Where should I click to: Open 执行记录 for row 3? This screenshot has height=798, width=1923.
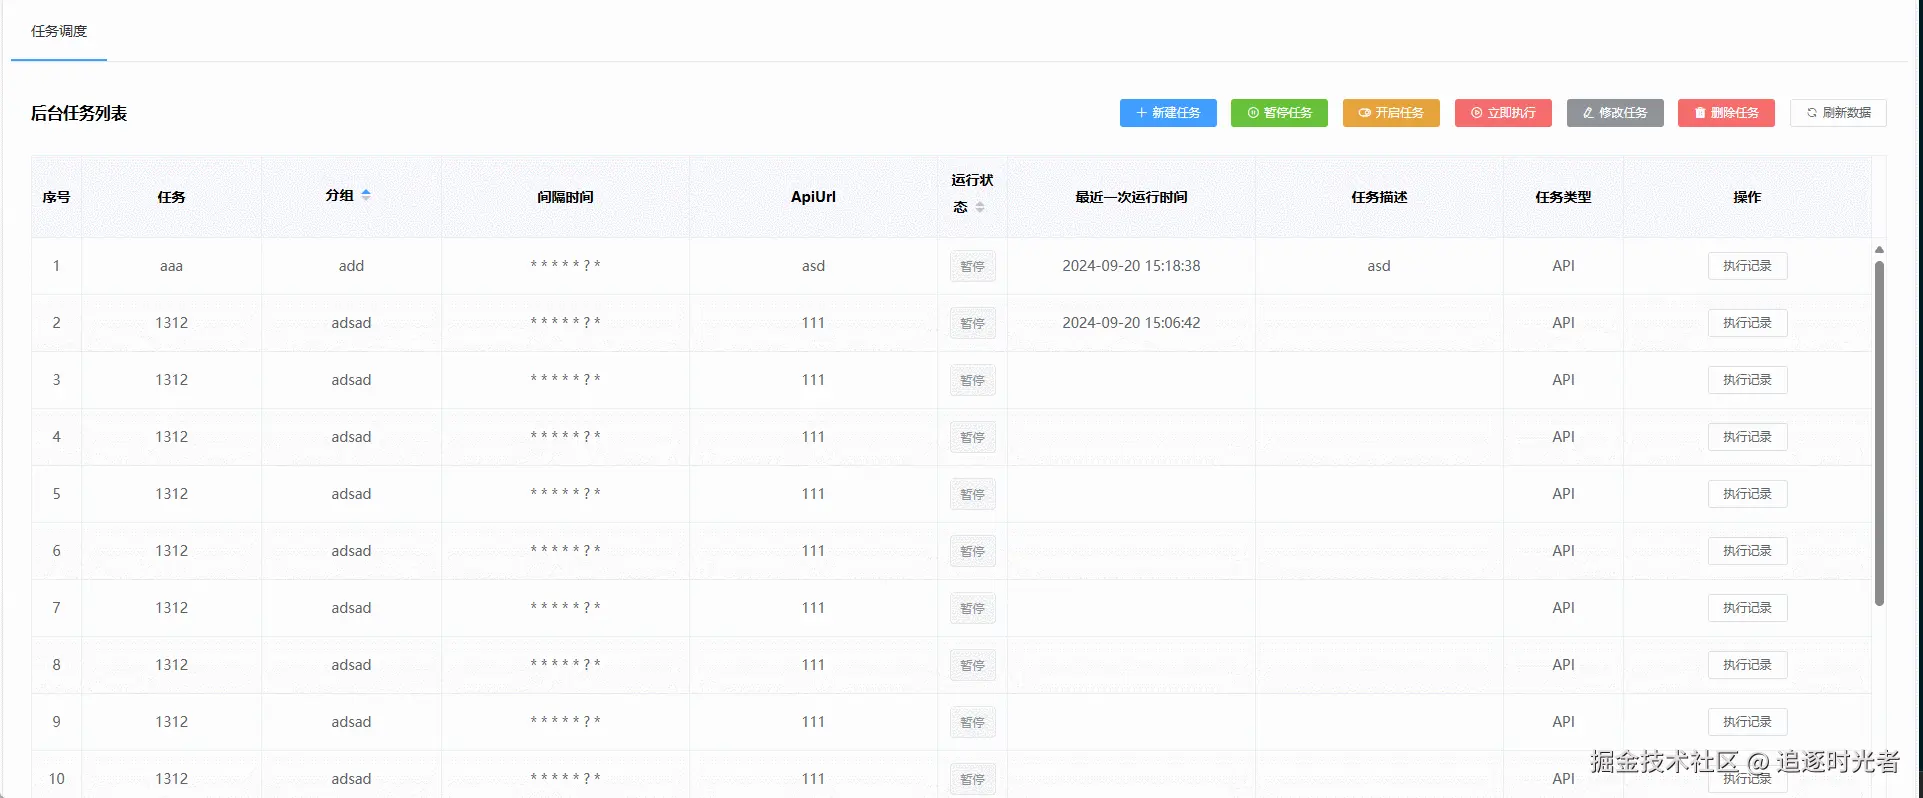(1747, 380)
